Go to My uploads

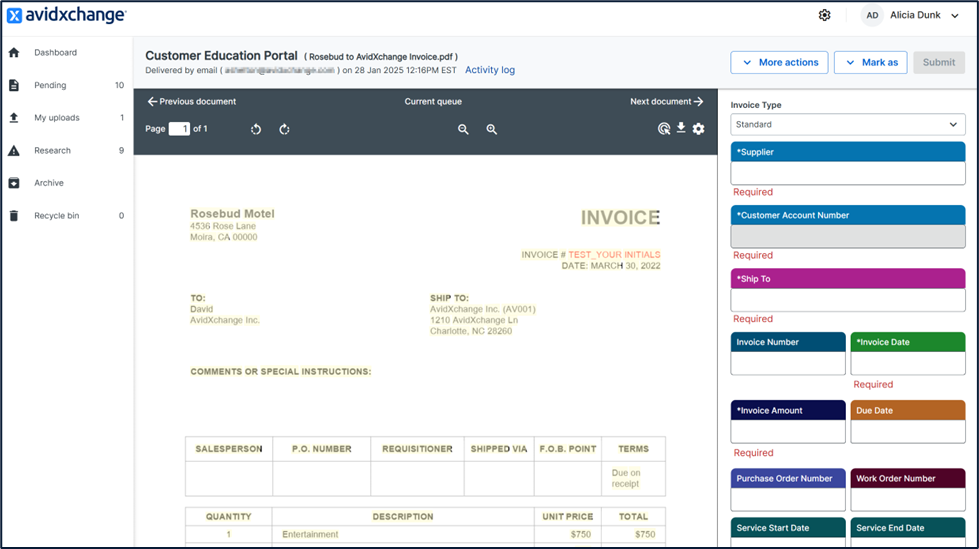tap(57, 117)
